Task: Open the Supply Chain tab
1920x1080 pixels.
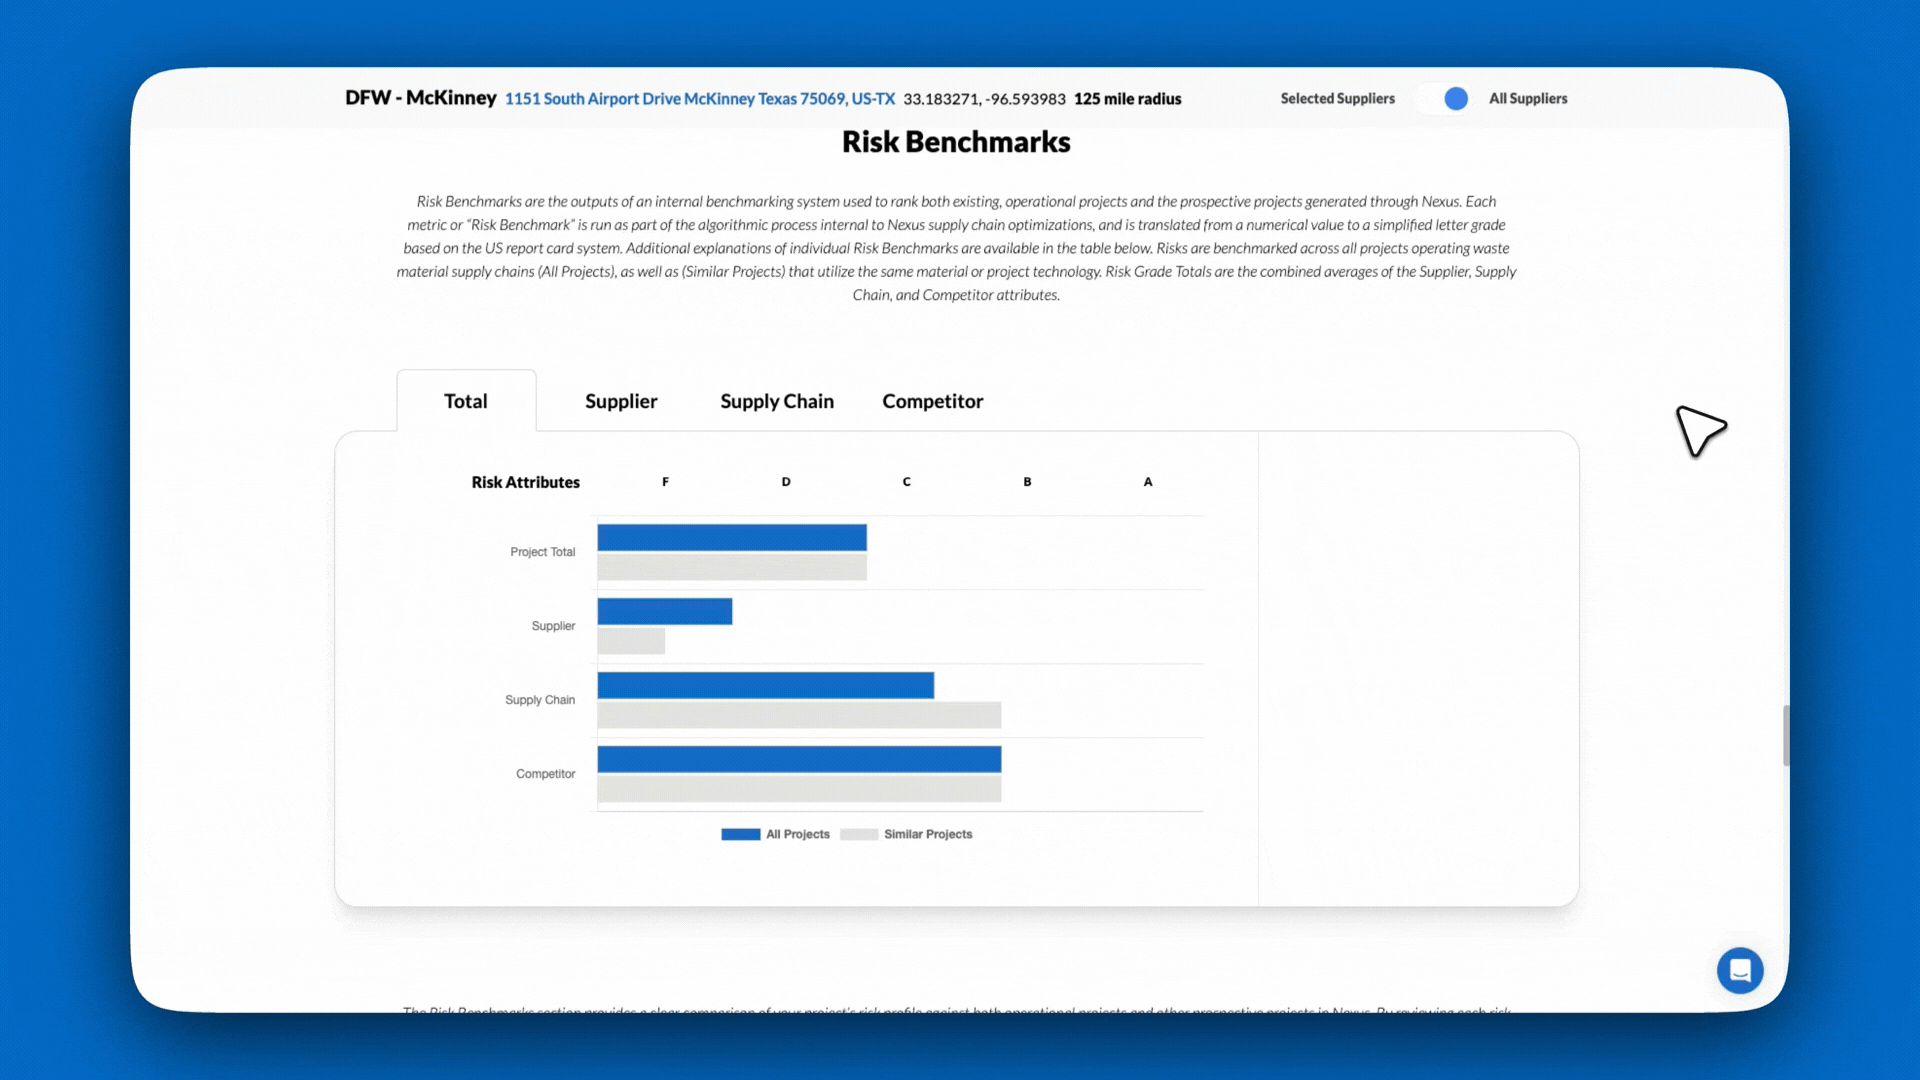Action: coord(777,401)
